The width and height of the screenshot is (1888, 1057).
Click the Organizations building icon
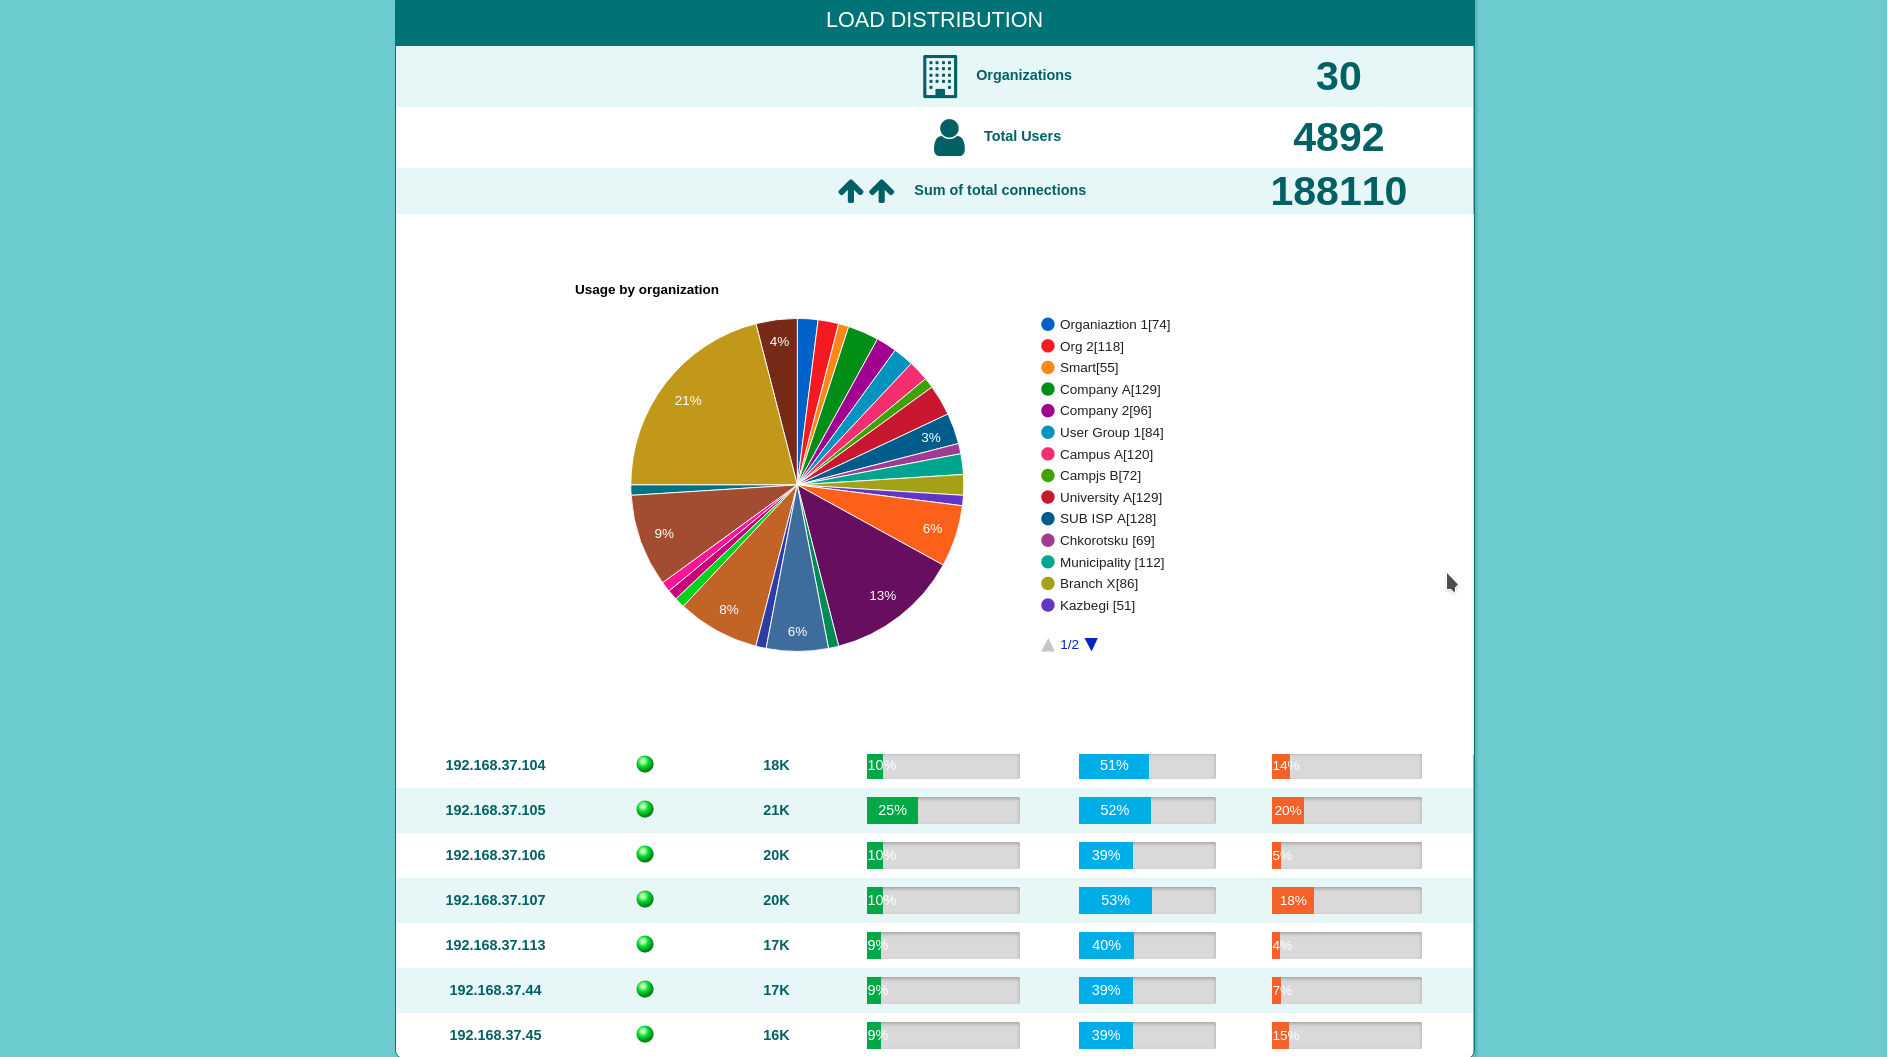(940, 76)
